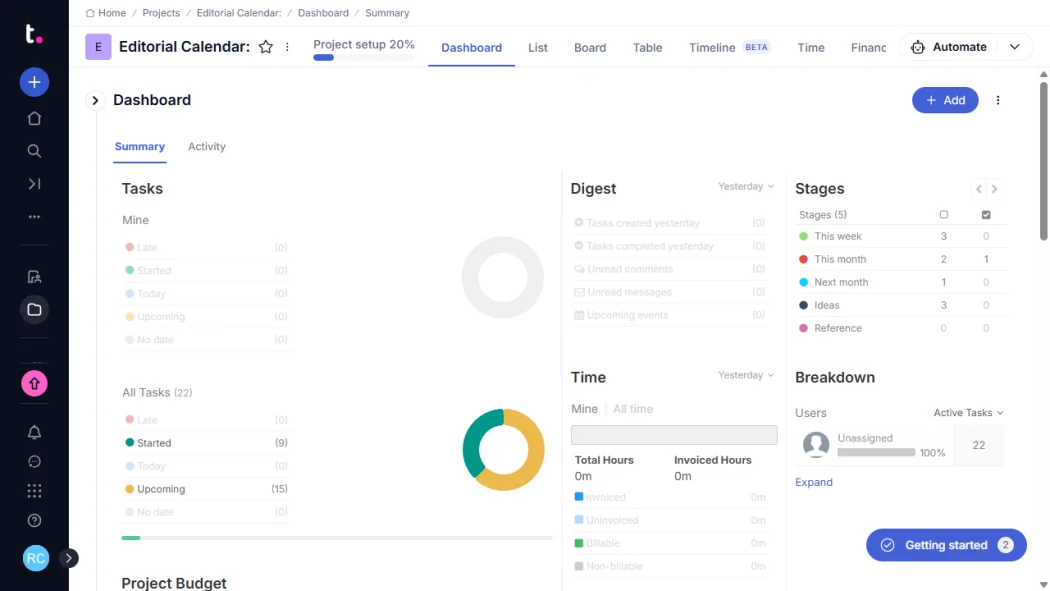Click the purple E project icon

tap(98, 47)
